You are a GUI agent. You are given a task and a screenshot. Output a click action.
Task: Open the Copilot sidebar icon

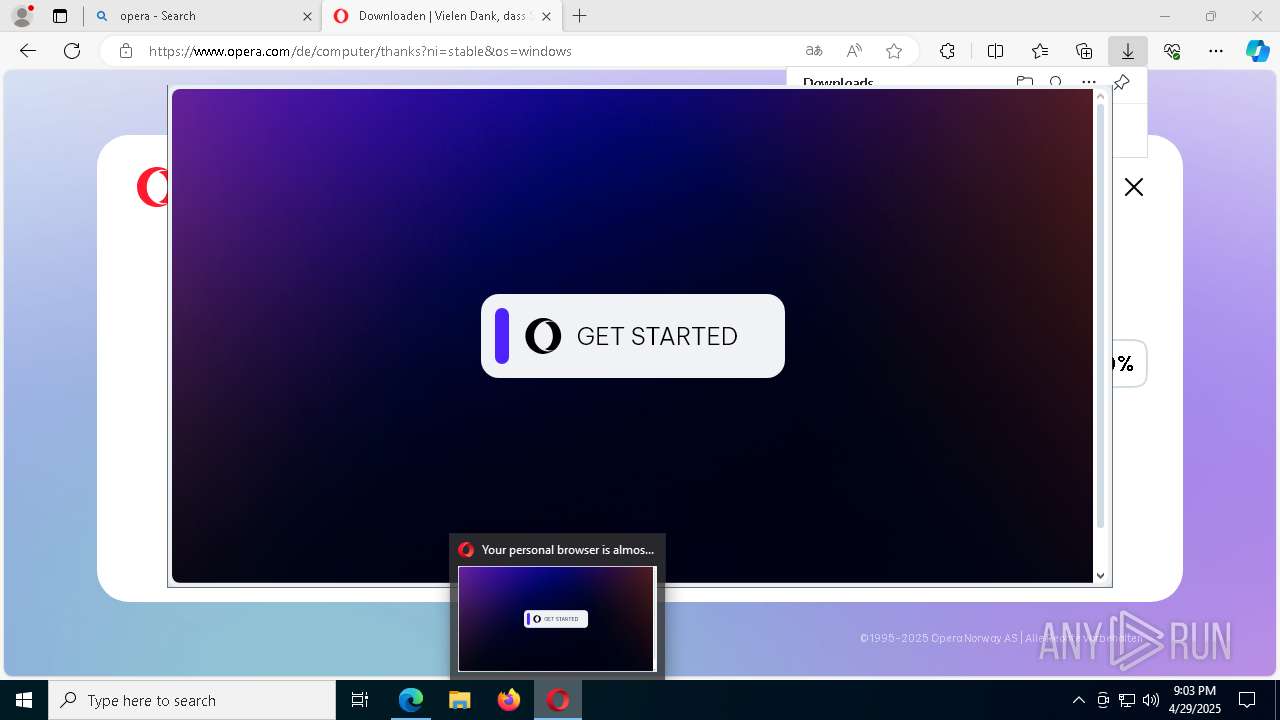[x=1258, y=51]
